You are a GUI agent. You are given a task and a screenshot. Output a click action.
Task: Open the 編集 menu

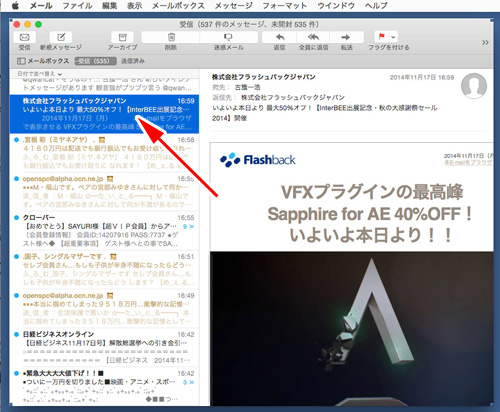pyautogui.click(x=110, y=6)
